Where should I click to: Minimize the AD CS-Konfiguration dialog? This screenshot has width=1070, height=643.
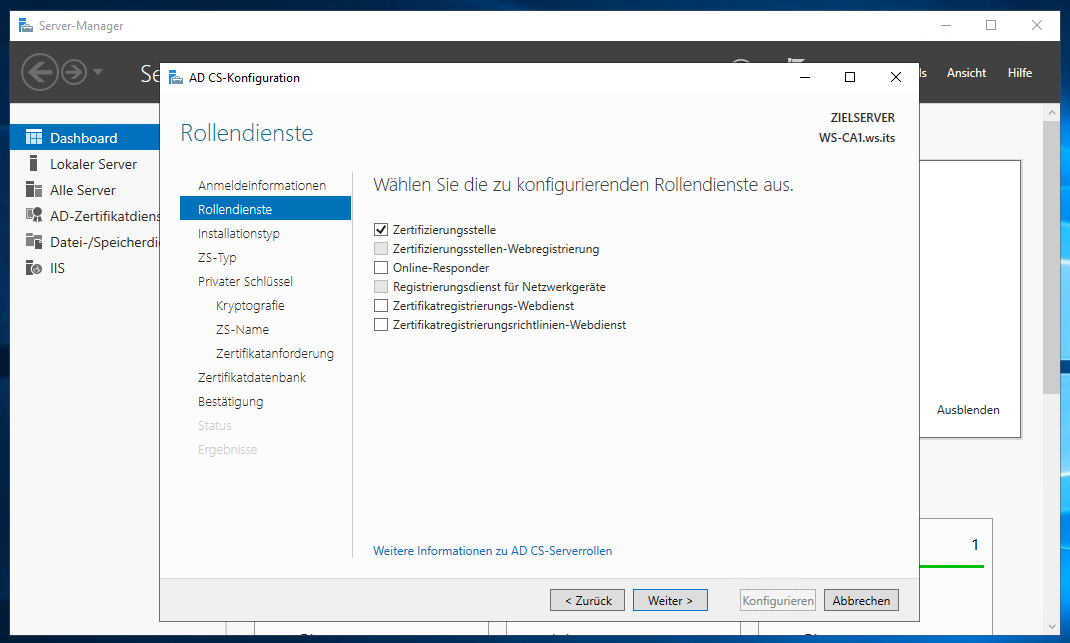805,77
